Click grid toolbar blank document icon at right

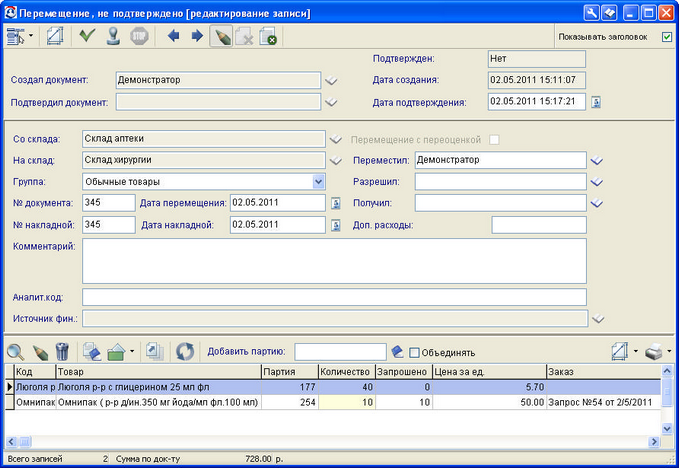coord(620,352)
